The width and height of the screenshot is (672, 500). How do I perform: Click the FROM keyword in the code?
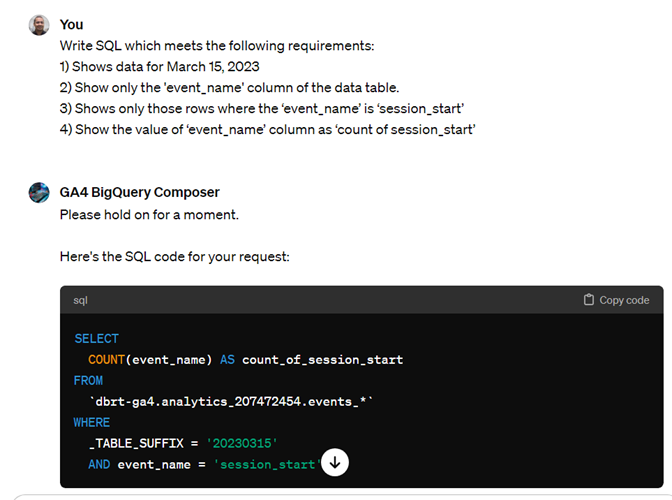(88, 380)
